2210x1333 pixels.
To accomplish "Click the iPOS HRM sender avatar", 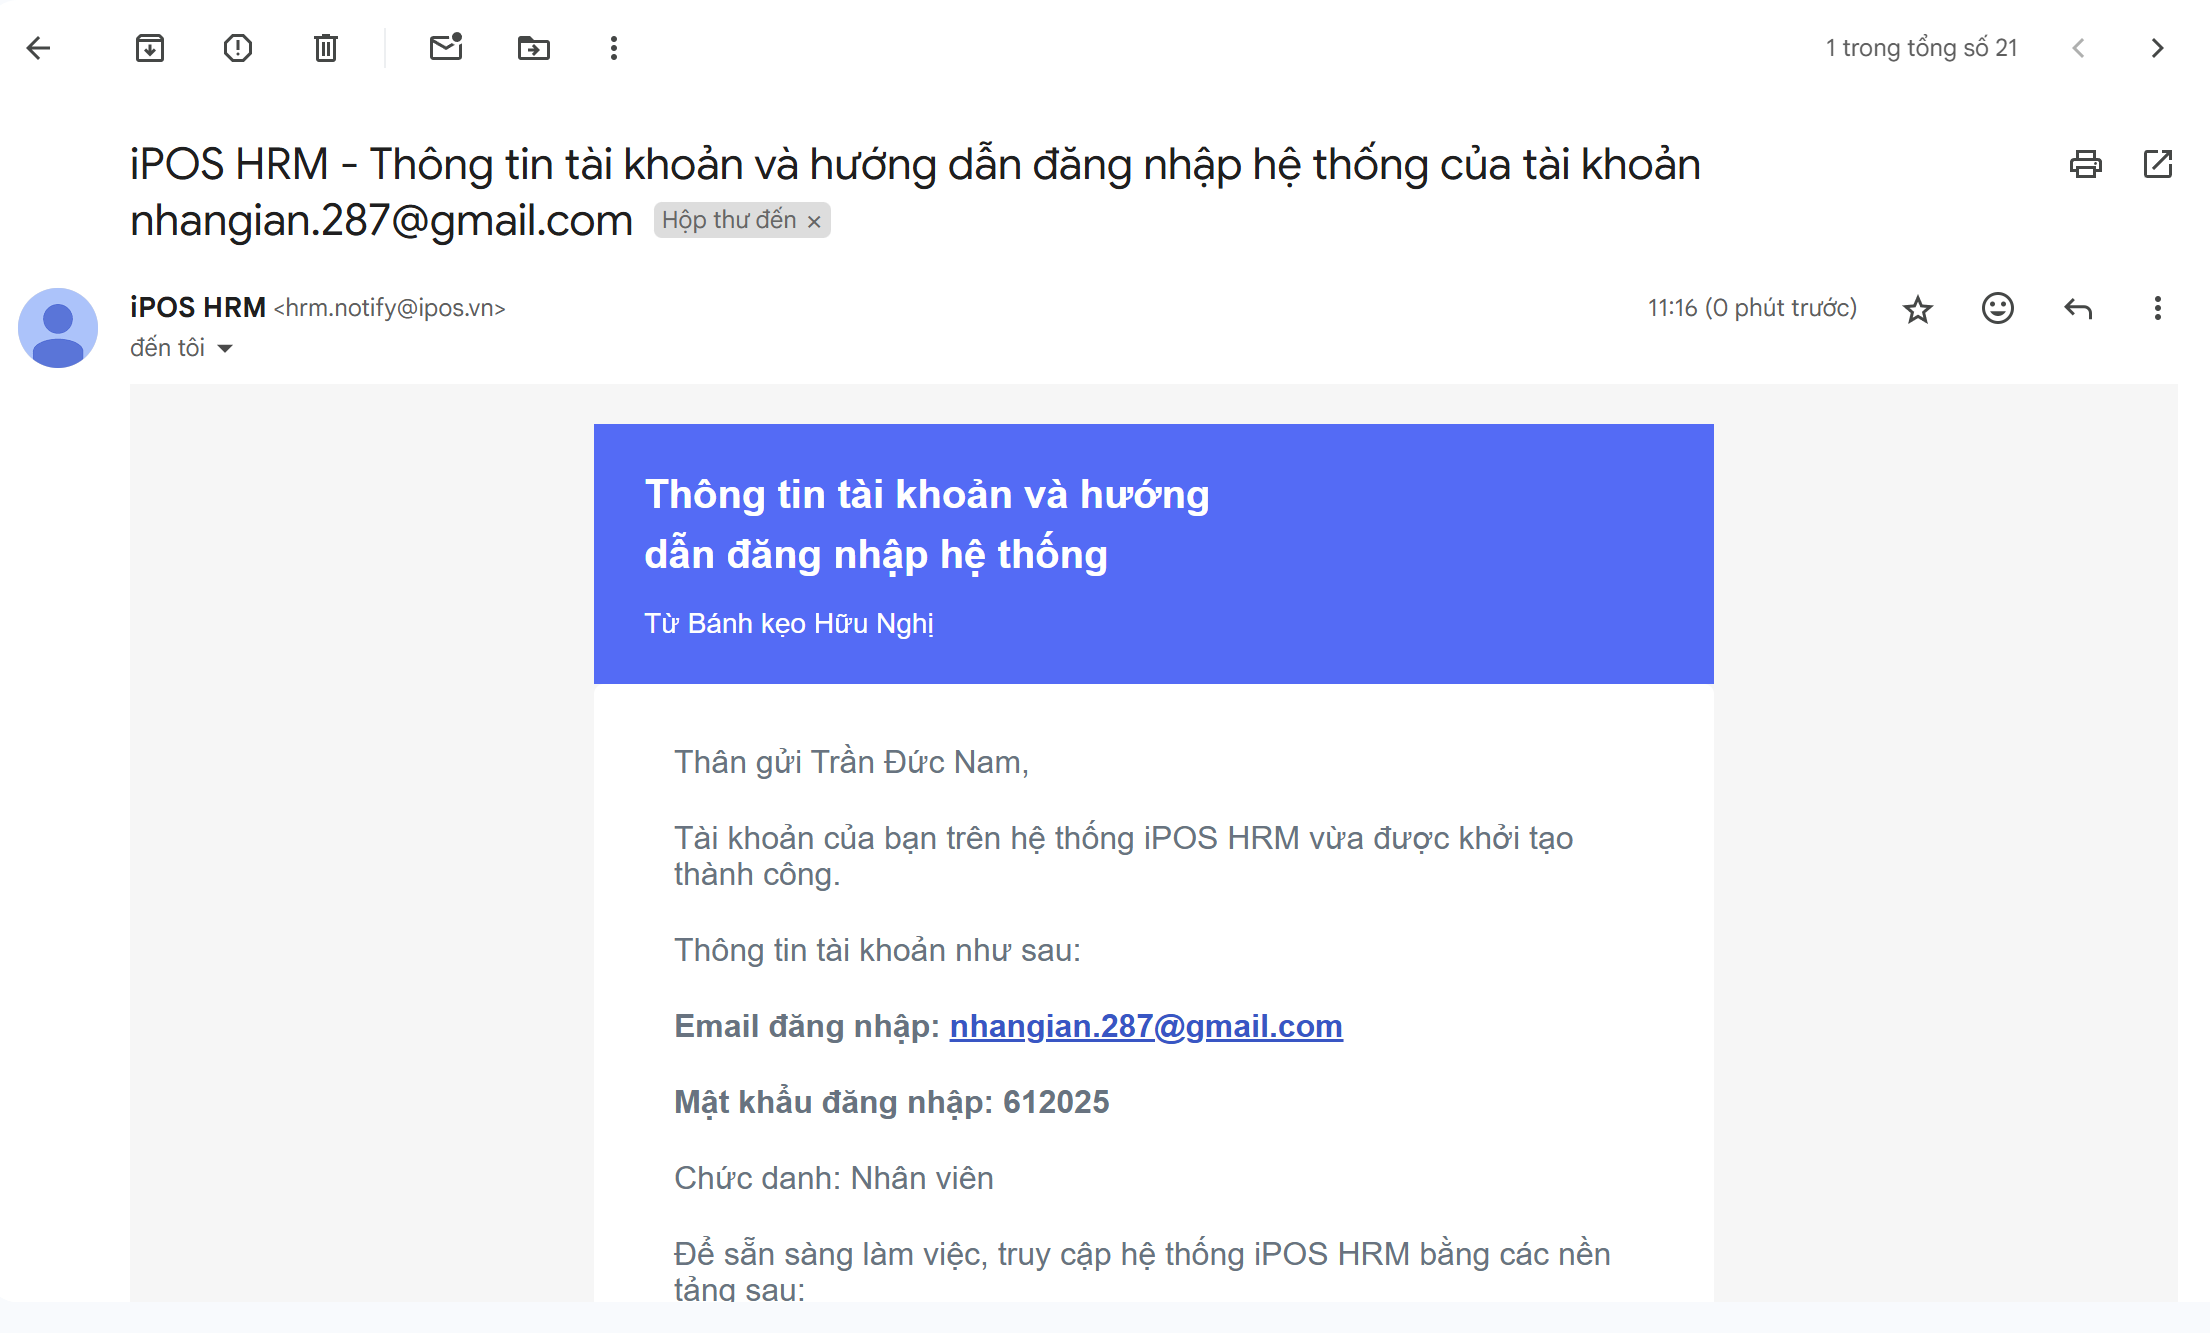I will (x=58, y=328).
